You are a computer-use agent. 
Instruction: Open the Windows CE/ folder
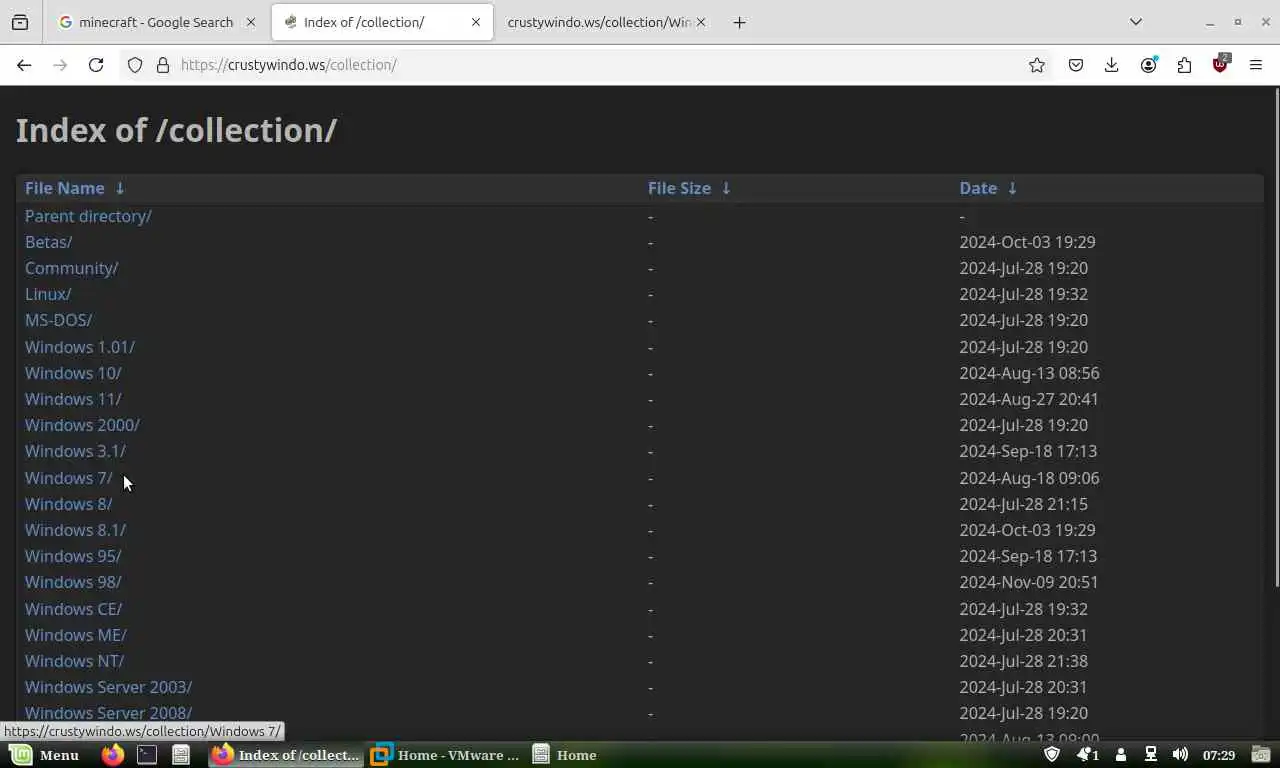tap(73, 609)
